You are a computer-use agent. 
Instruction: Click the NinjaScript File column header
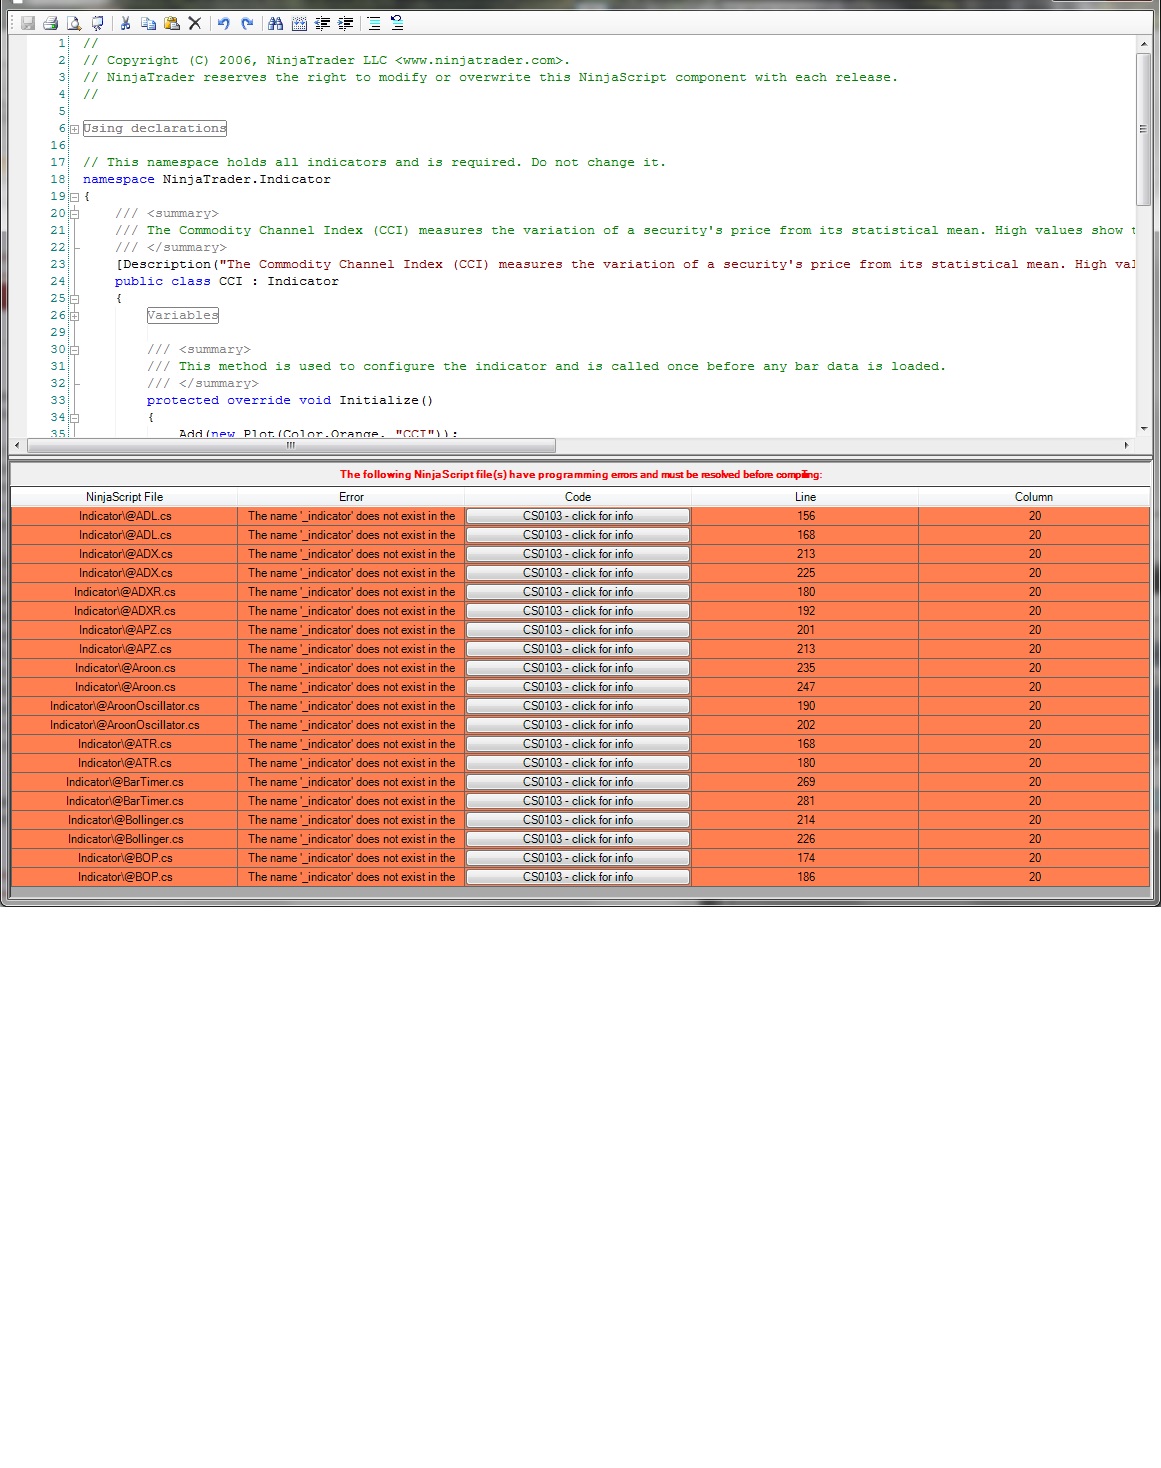(x=124, y=497)
